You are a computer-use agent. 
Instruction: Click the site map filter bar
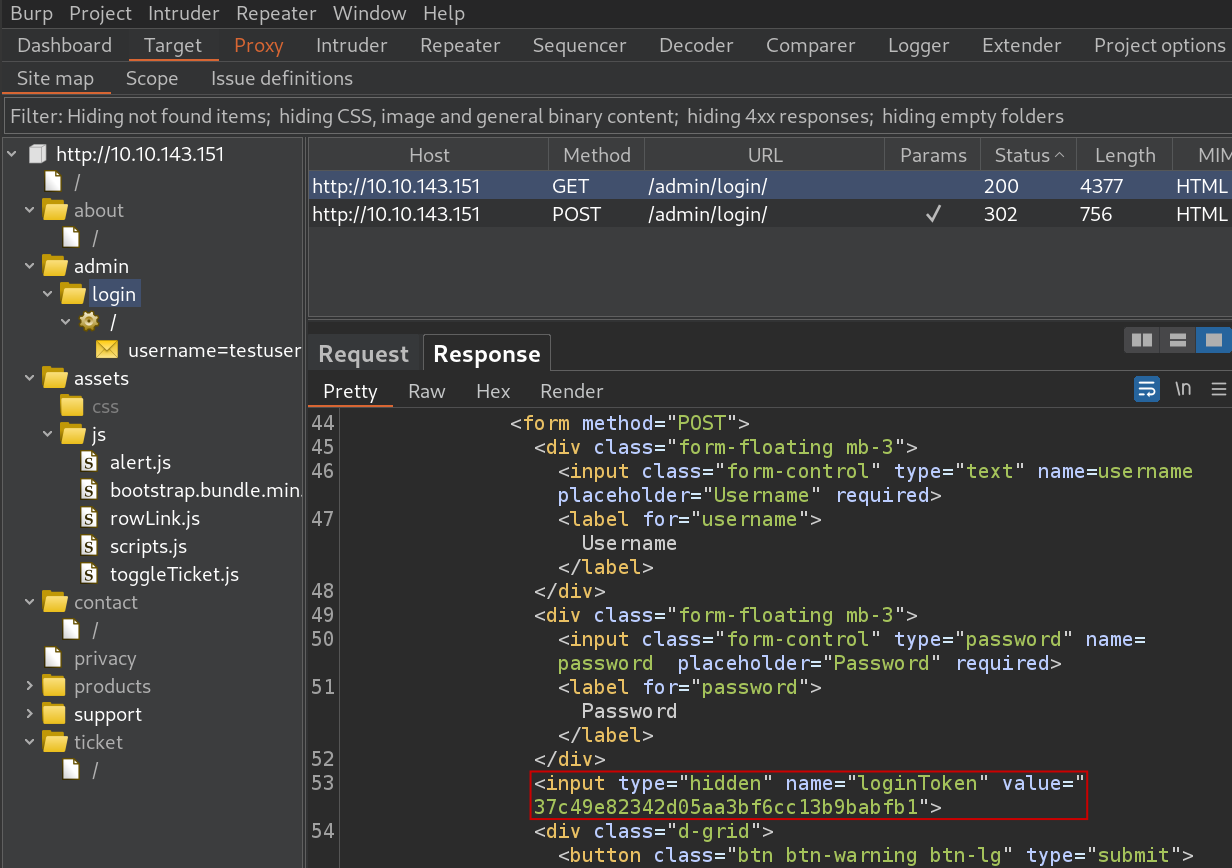click(616, 116)
